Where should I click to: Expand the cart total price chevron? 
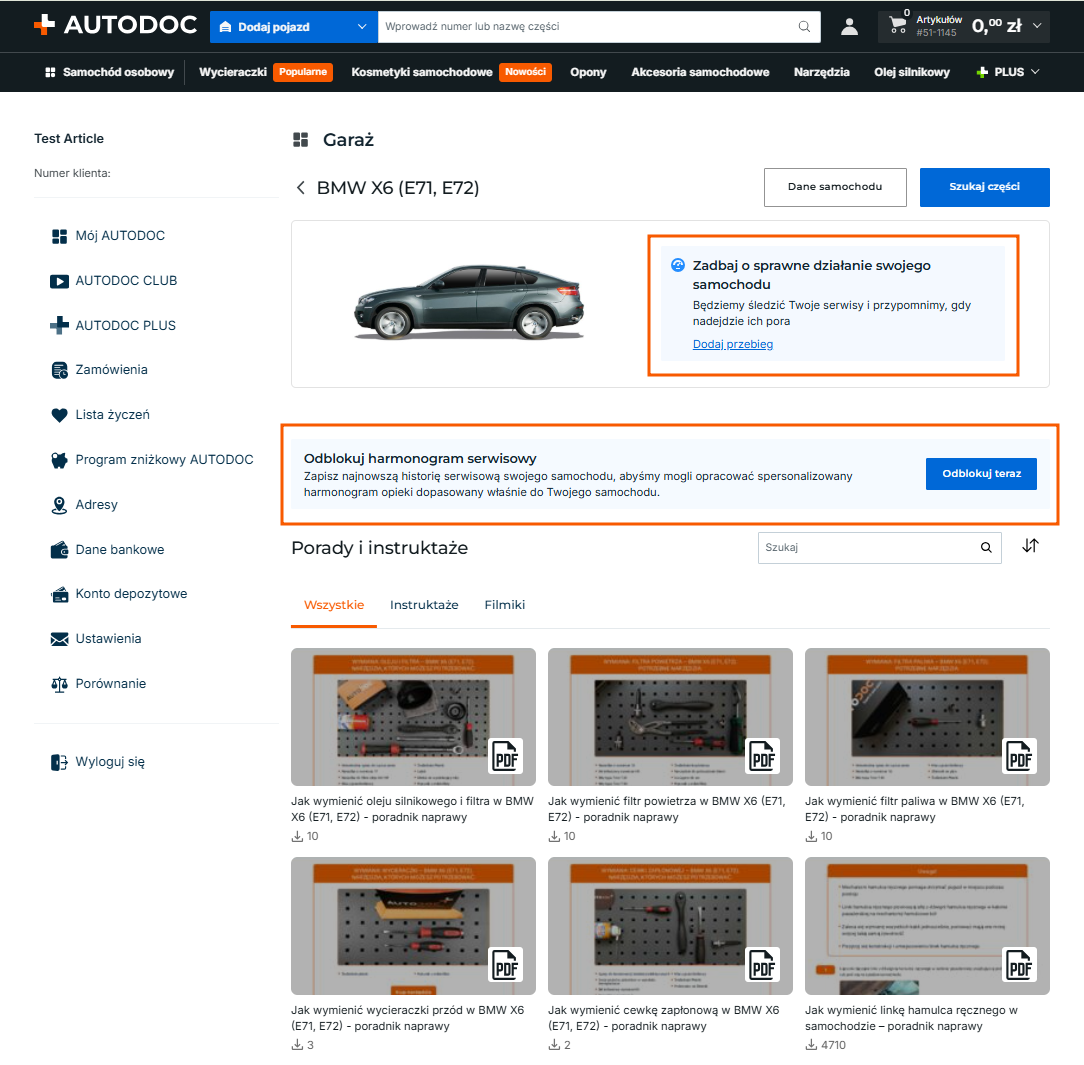pyautogui.click(x=1037, y=26)
